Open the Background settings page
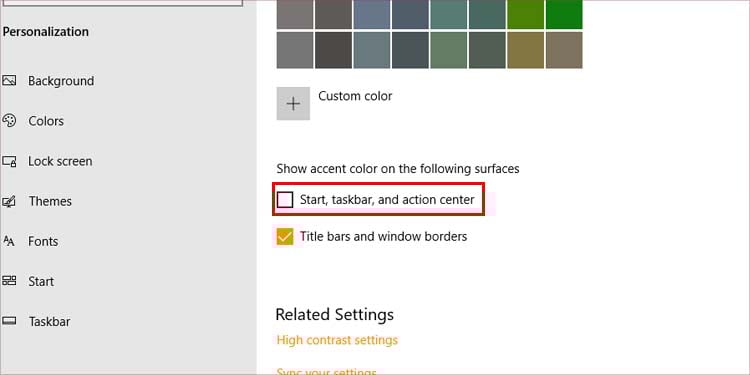This screenshot has width=750, height=375. click(61, 81)
